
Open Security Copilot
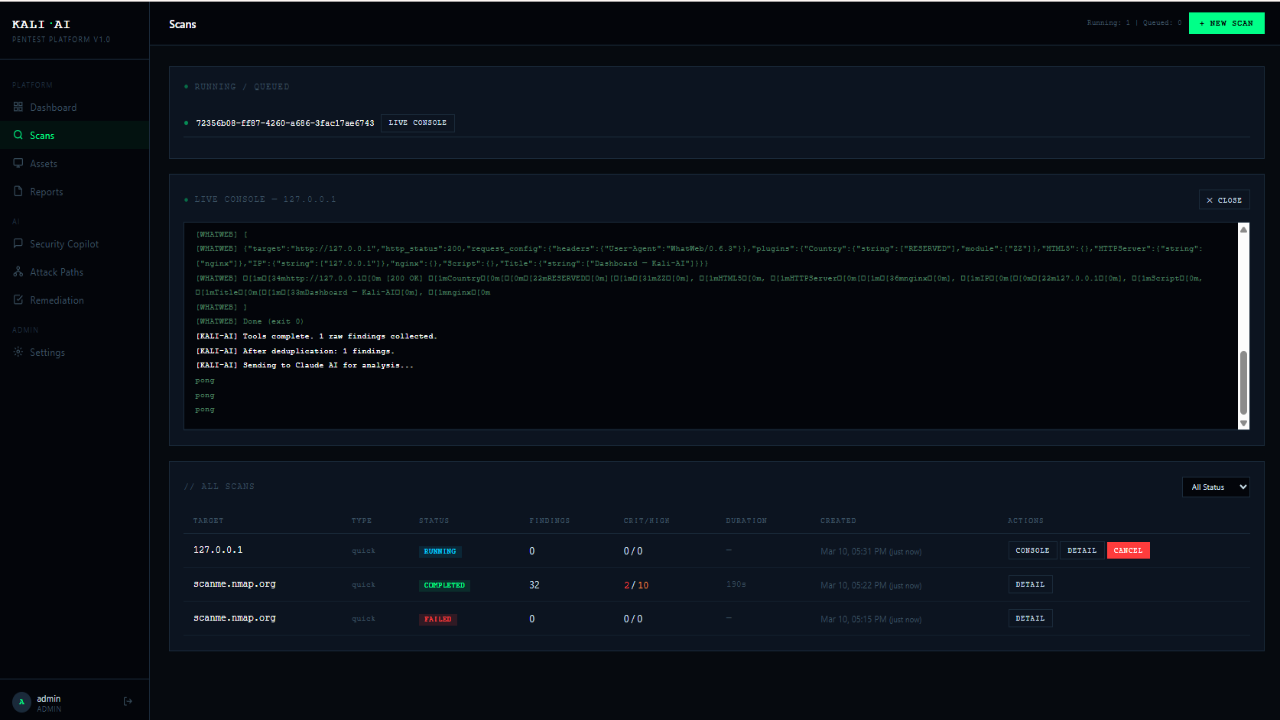point(74,244)
